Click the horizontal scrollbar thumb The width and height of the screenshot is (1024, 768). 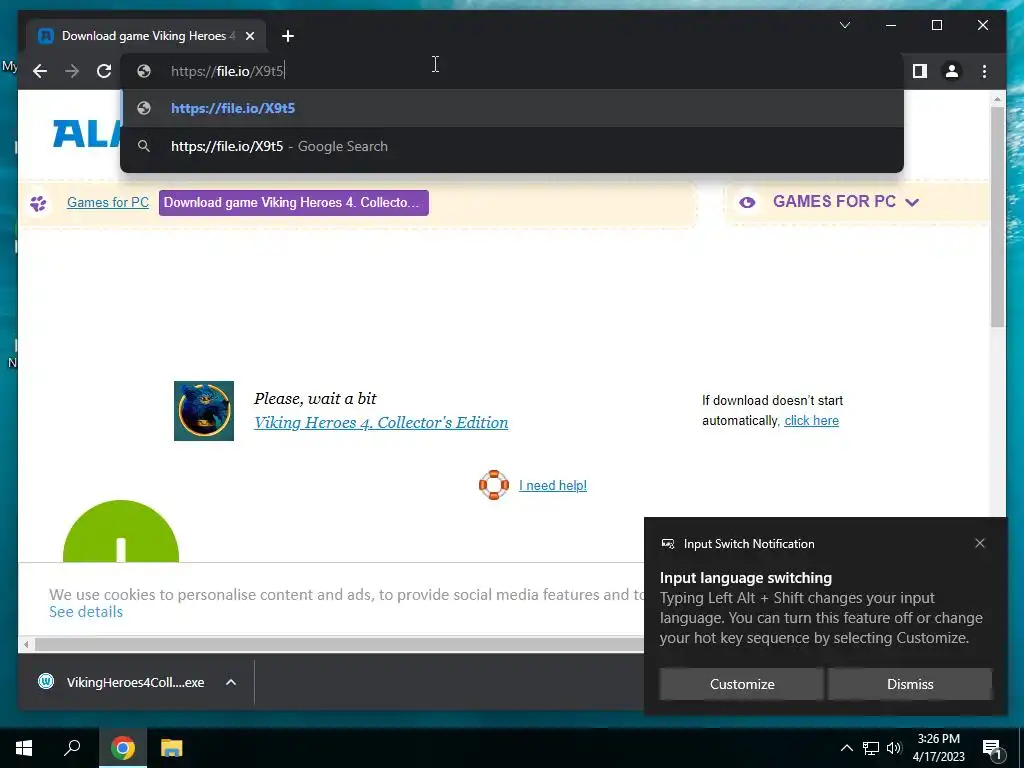(340, 645)
